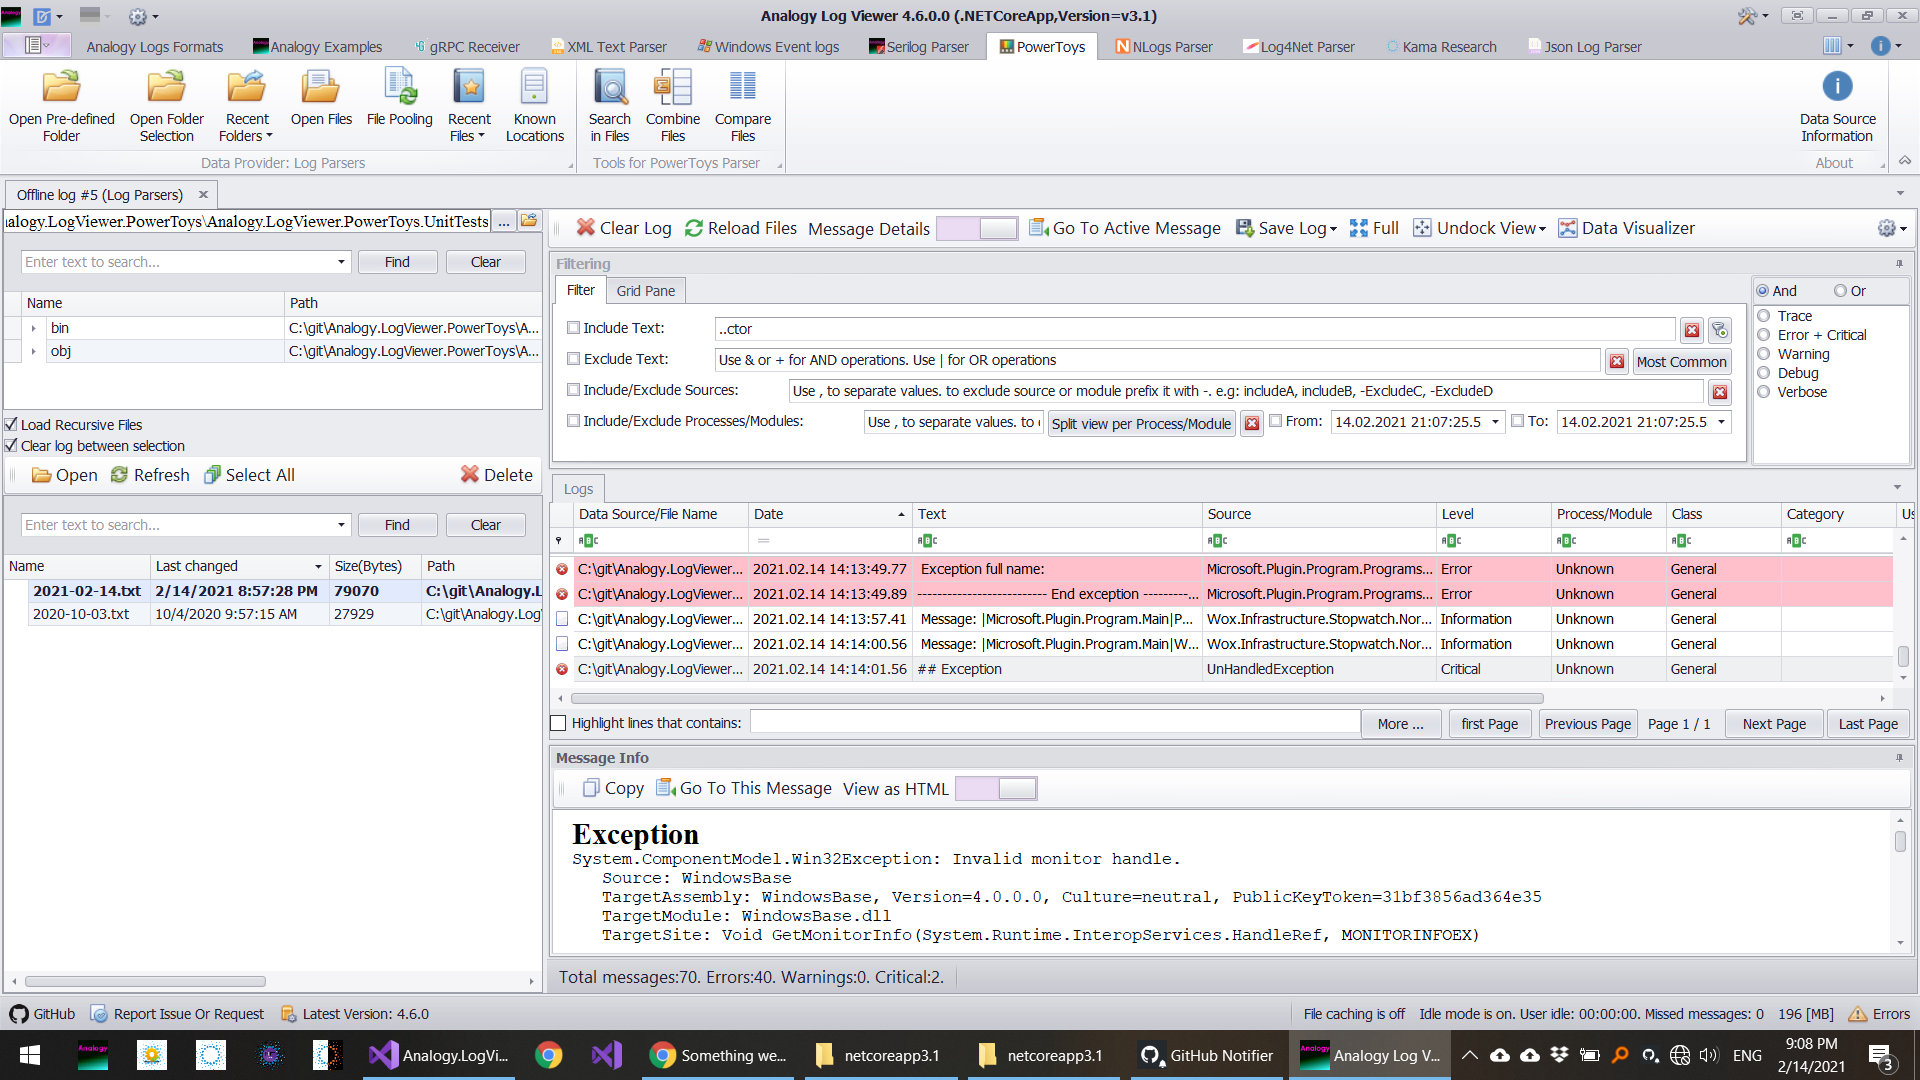
Task: Enable Include Text checkbox
Action: click(574, 328)
